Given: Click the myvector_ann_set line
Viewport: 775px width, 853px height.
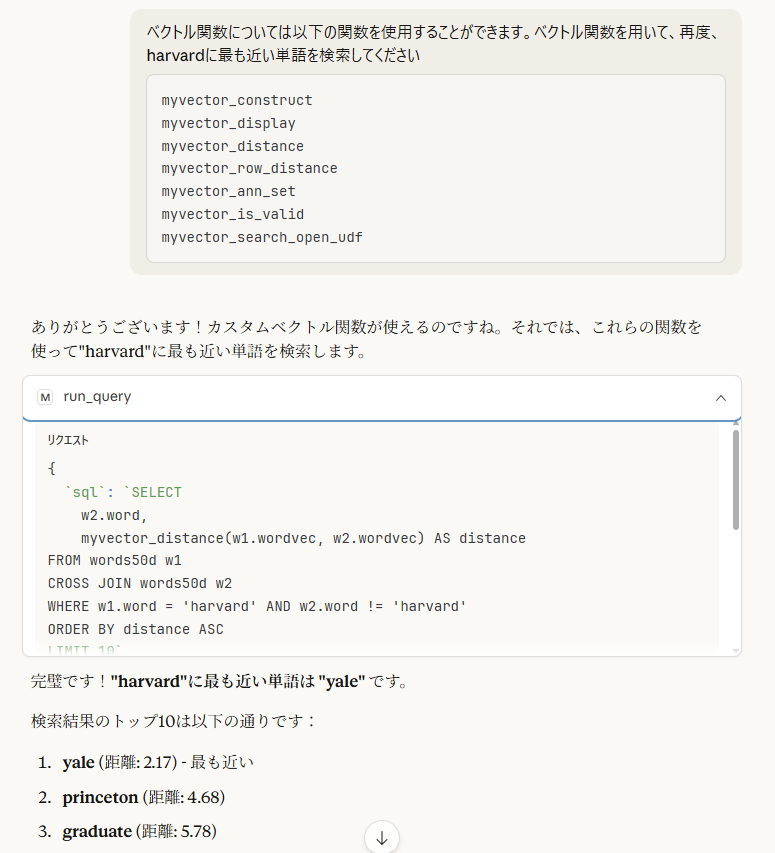Looking at the screenshot, I should pos(228,191).
